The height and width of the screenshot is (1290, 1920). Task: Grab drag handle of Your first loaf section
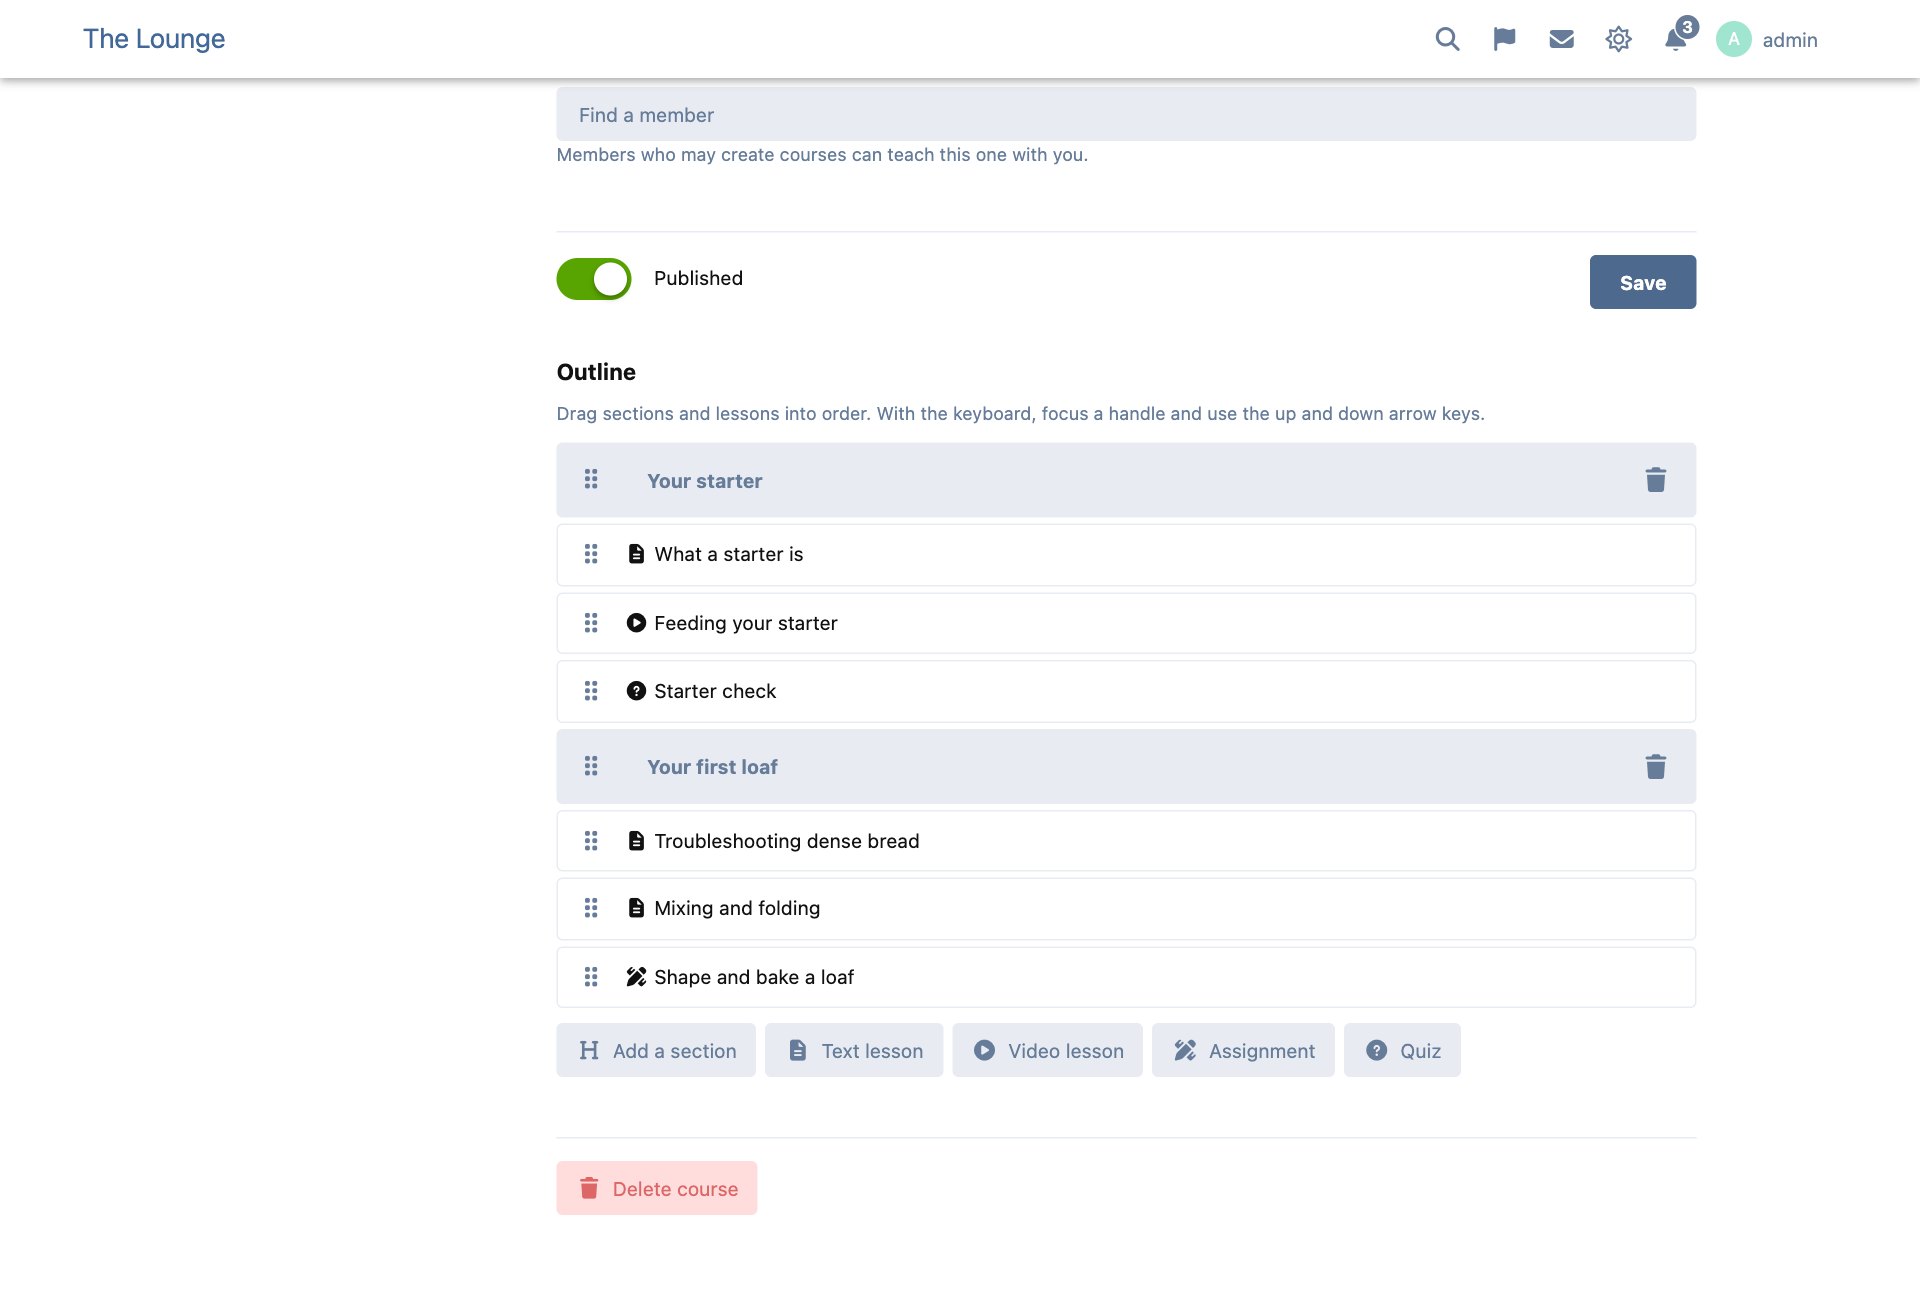[x=591, y=766]
